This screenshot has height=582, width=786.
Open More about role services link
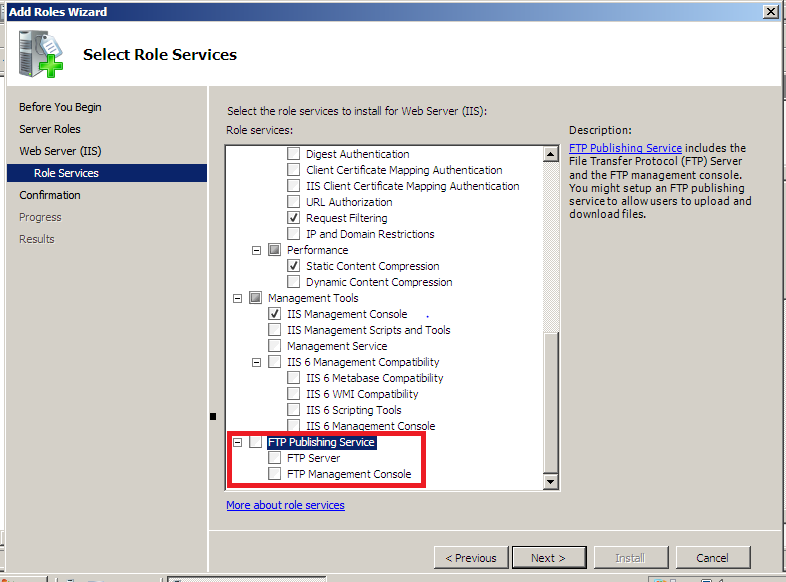(x=285, y=505)
